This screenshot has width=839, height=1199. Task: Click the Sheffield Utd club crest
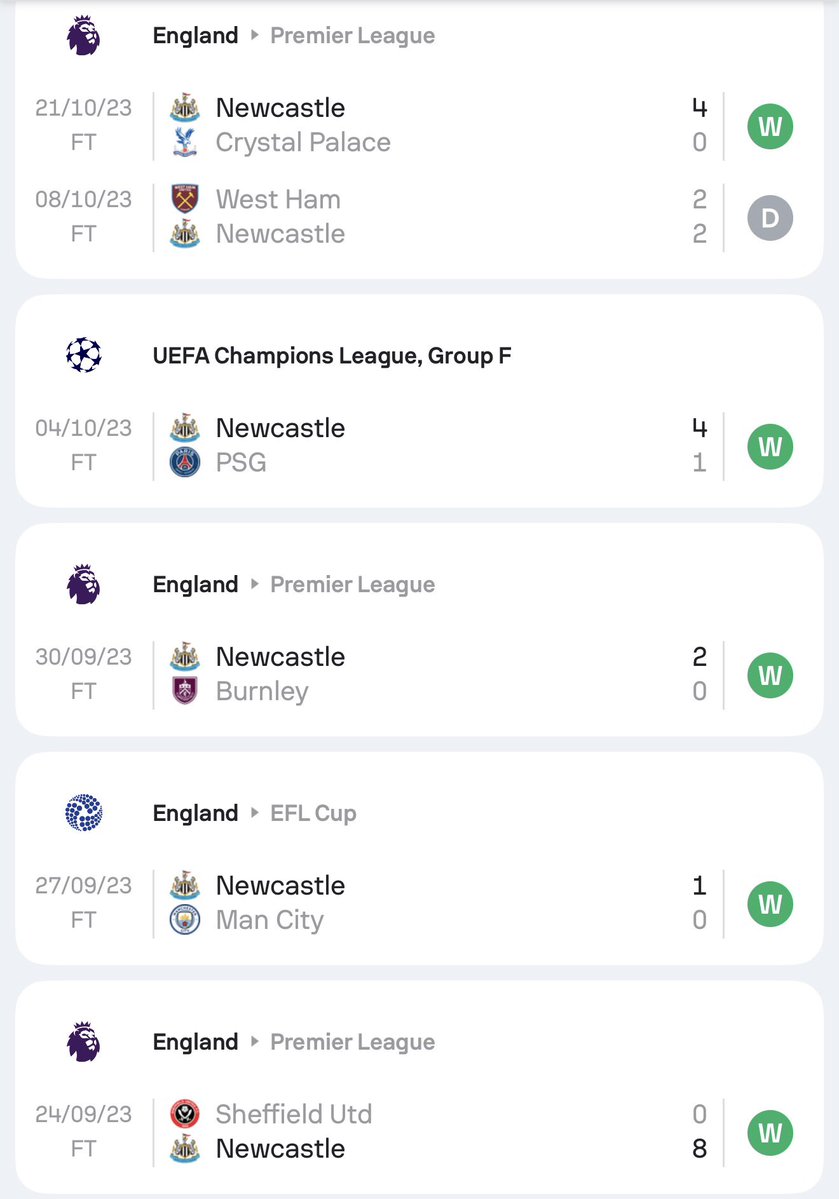pyautogui.click(x=184, y=1114)
